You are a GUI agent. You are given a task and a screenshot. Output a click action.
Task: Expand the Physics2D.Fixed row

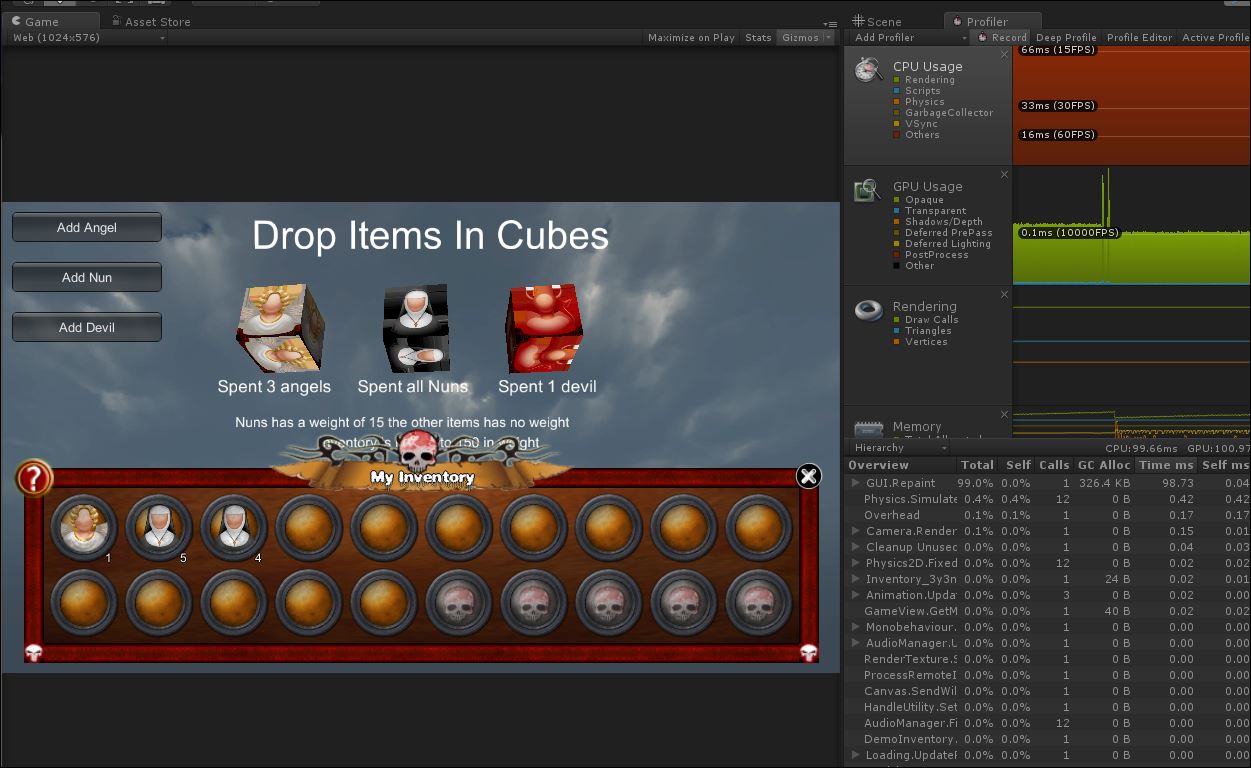(855, 563)
